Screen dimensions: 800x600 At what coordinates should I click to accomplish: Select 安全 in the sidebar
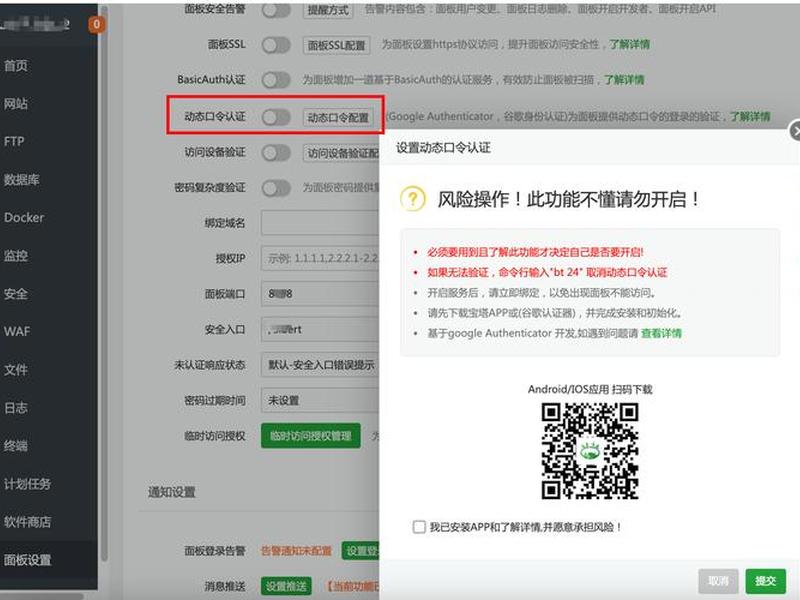coord(16,294)
